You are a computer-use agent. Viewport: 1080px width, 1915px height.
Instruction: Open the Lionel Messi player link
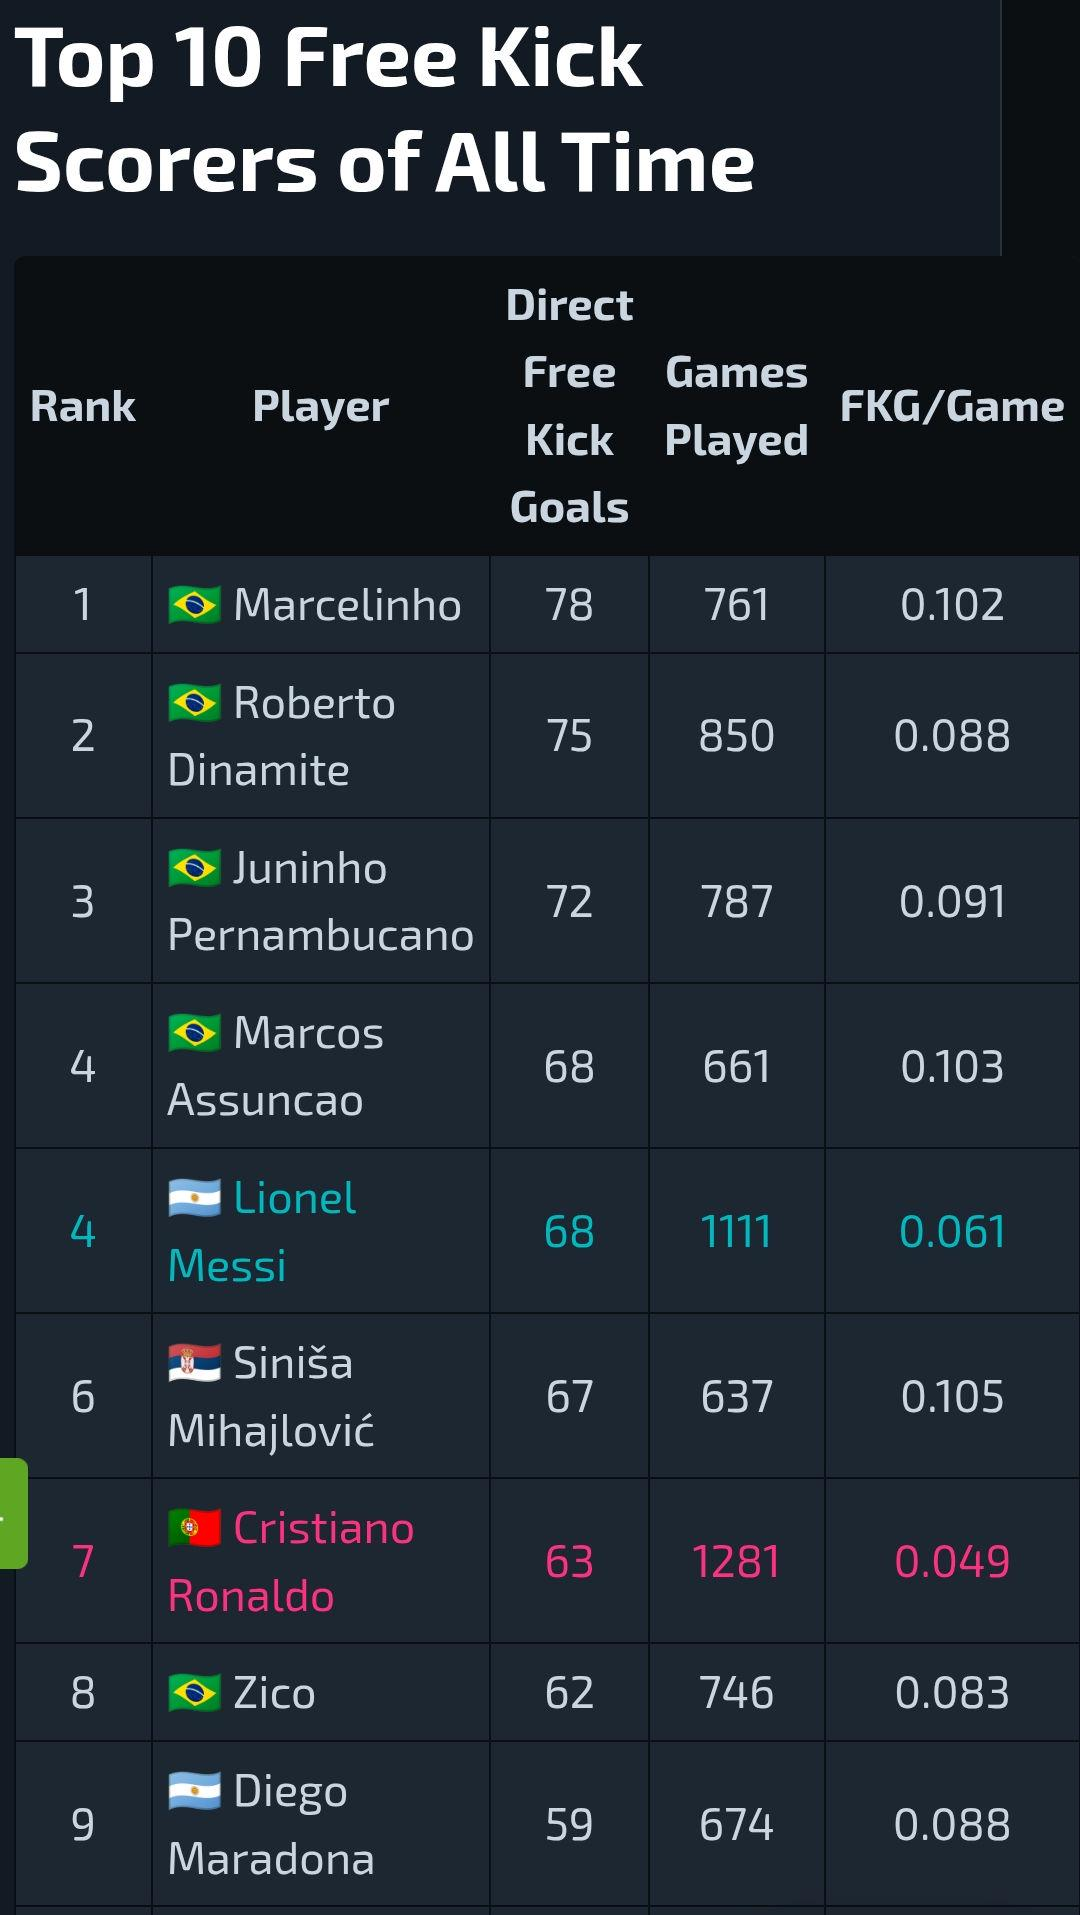coord(262,1231)
